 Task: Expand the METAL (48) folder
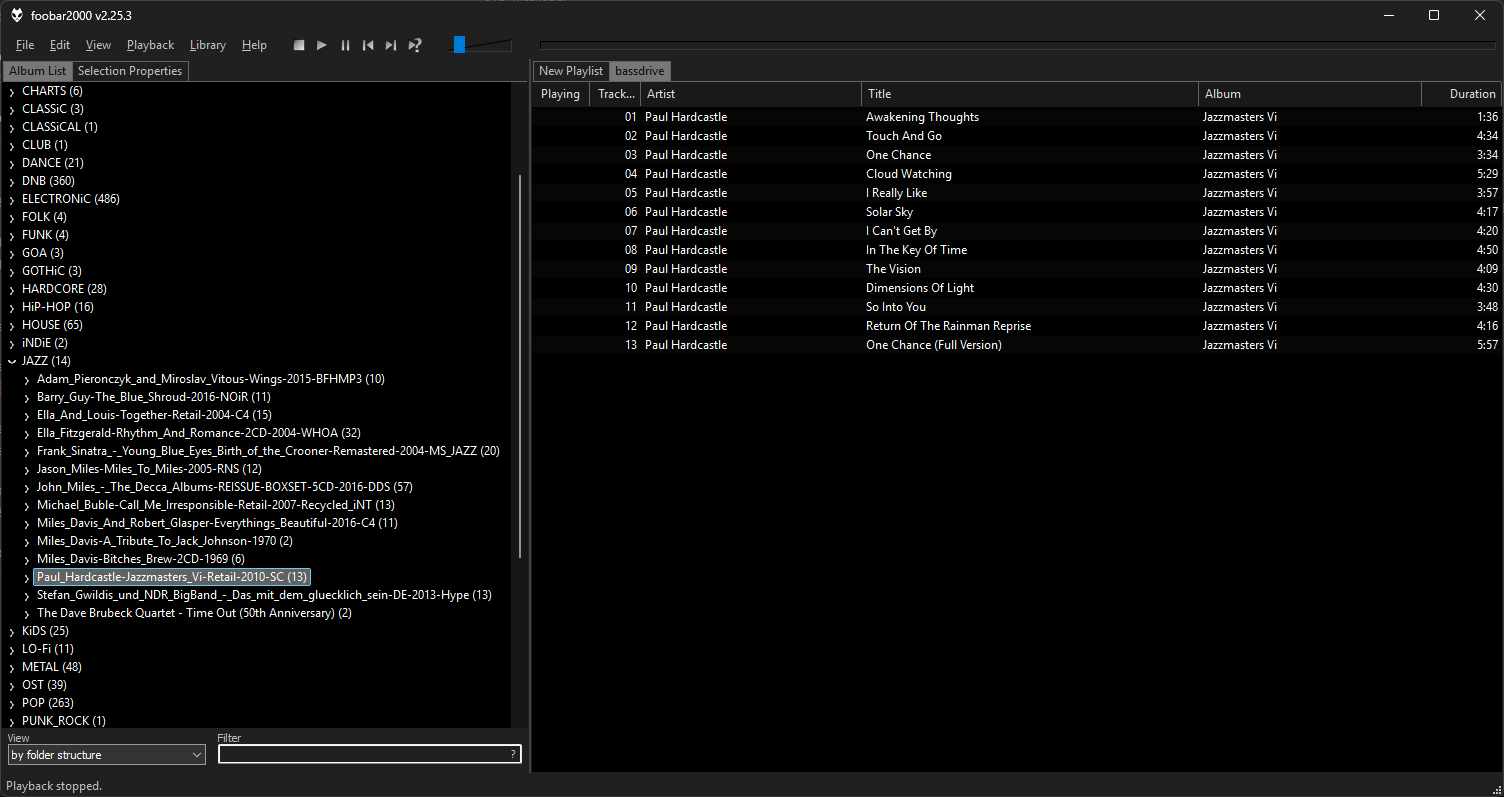pos(11,667)
